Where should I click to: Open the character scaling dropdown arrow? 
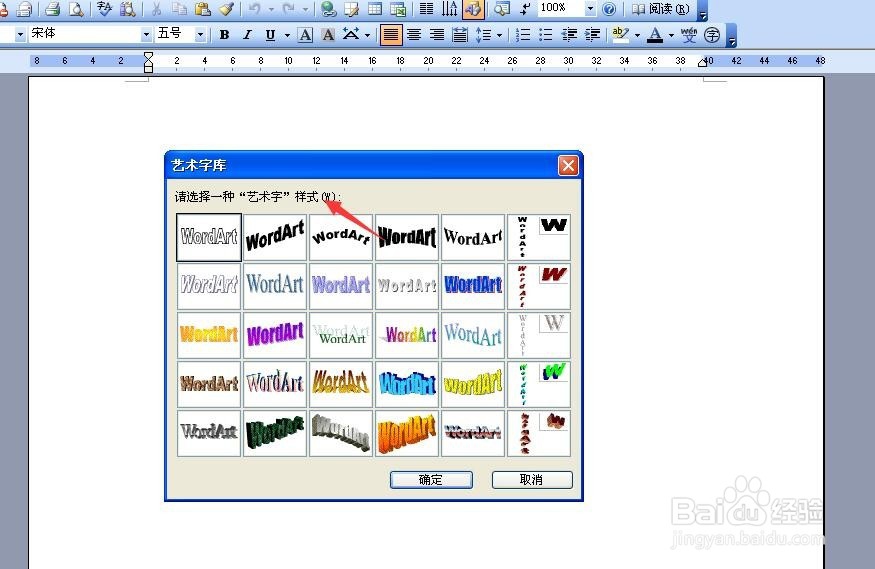pos(367,35)
